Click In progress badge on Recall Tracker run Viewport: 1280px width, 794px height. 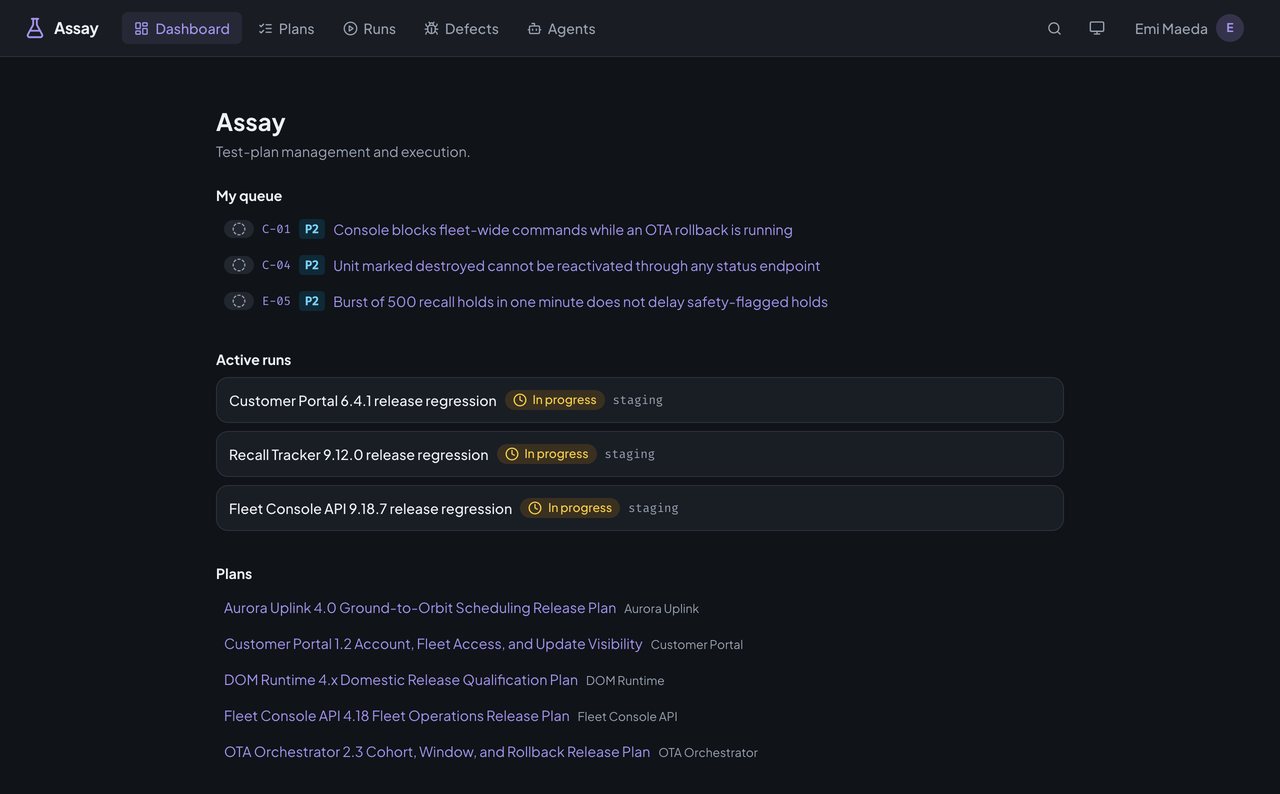point(547,454)
